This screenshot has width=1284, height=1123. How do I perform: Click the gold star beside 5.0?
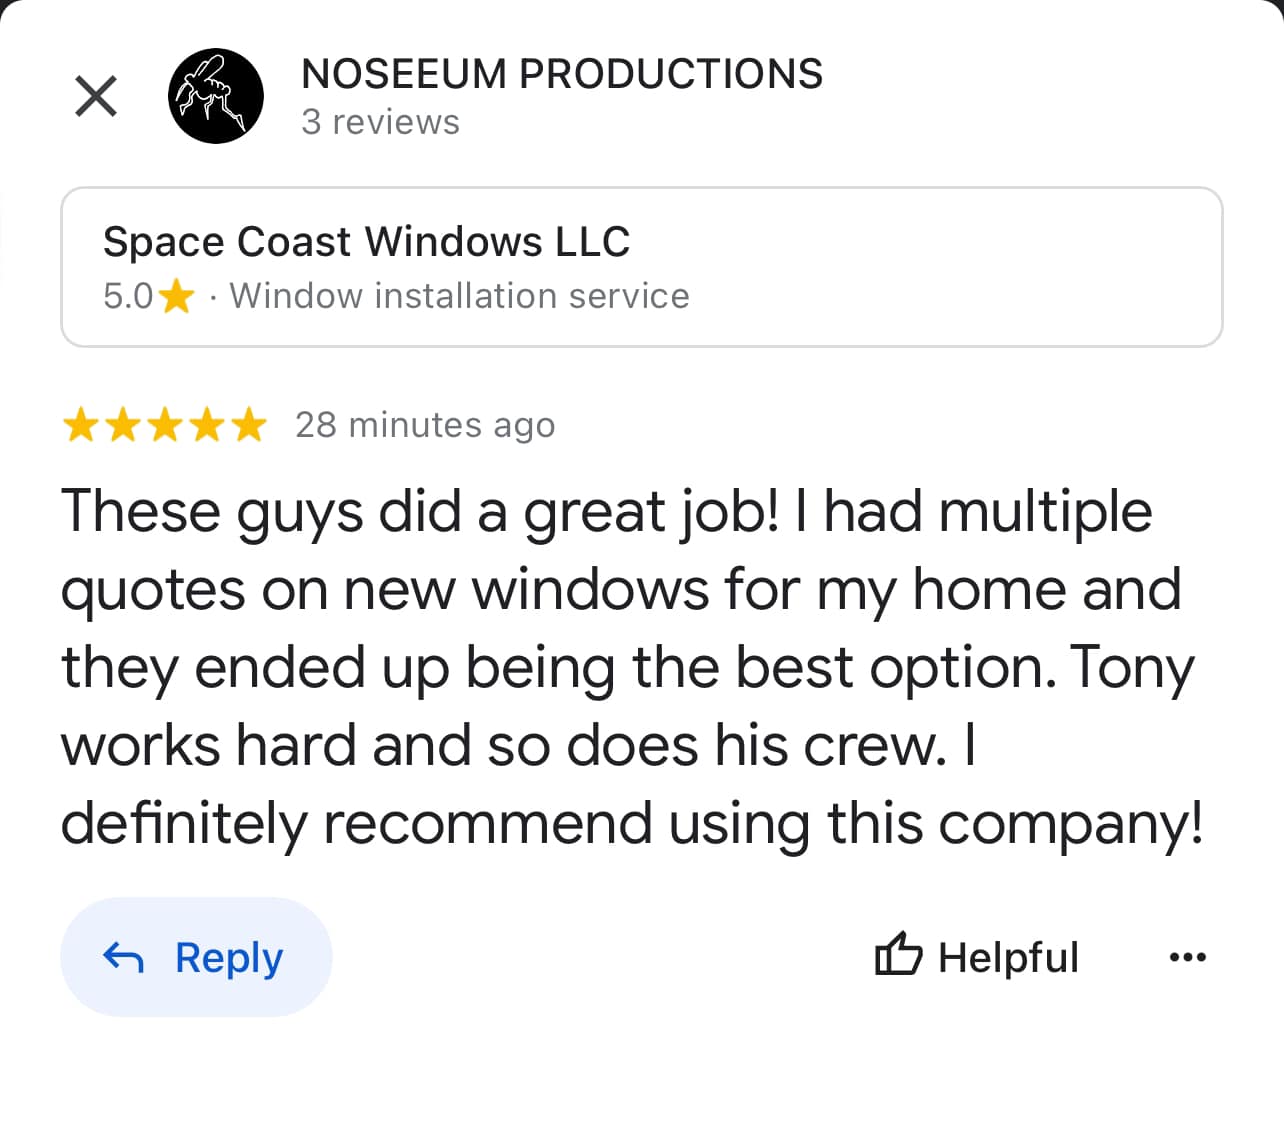[x=177, y=296]
